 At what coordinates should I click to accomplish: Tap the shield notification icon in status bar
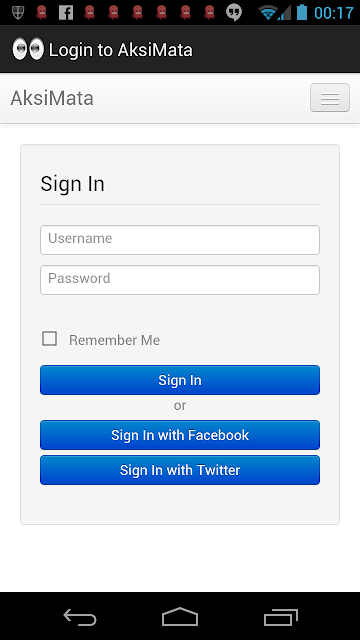coord(18,13)
